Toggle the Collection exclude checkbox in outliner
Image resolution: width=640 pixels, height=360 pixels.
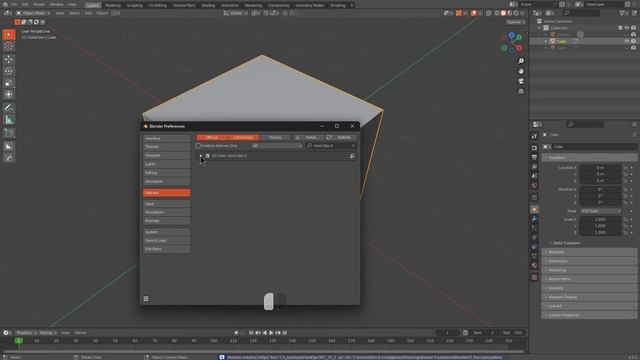tap(620, 28)
